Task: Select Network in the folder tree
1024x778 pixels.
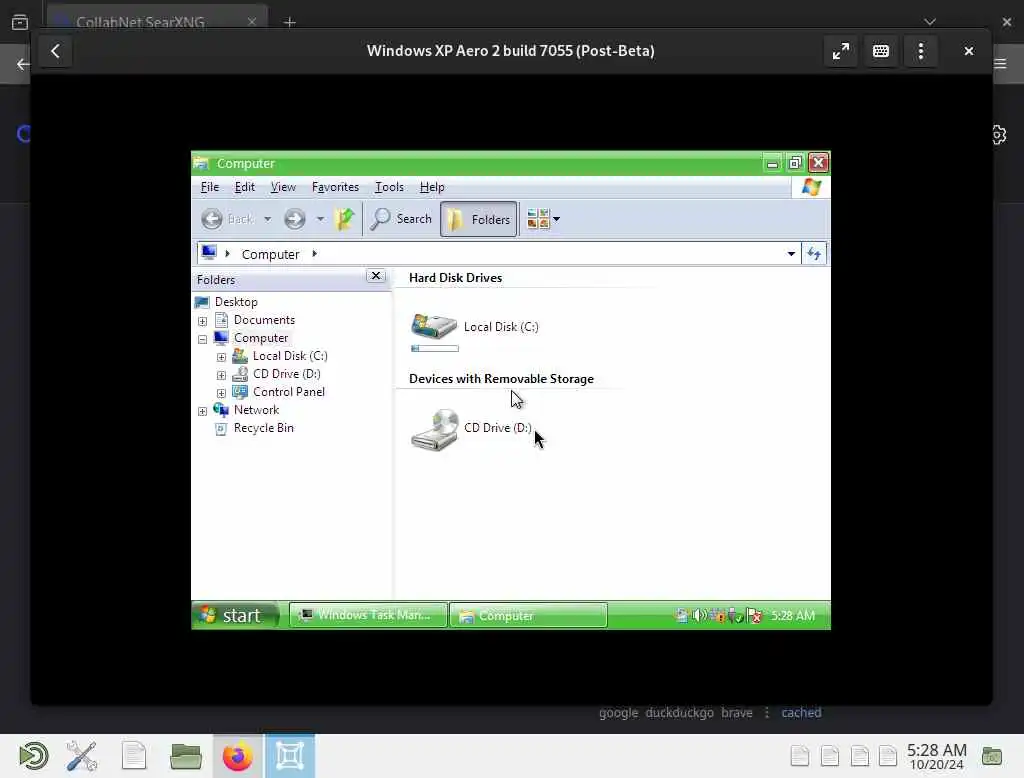Action: pyautogui.click(x=256, y=410)
